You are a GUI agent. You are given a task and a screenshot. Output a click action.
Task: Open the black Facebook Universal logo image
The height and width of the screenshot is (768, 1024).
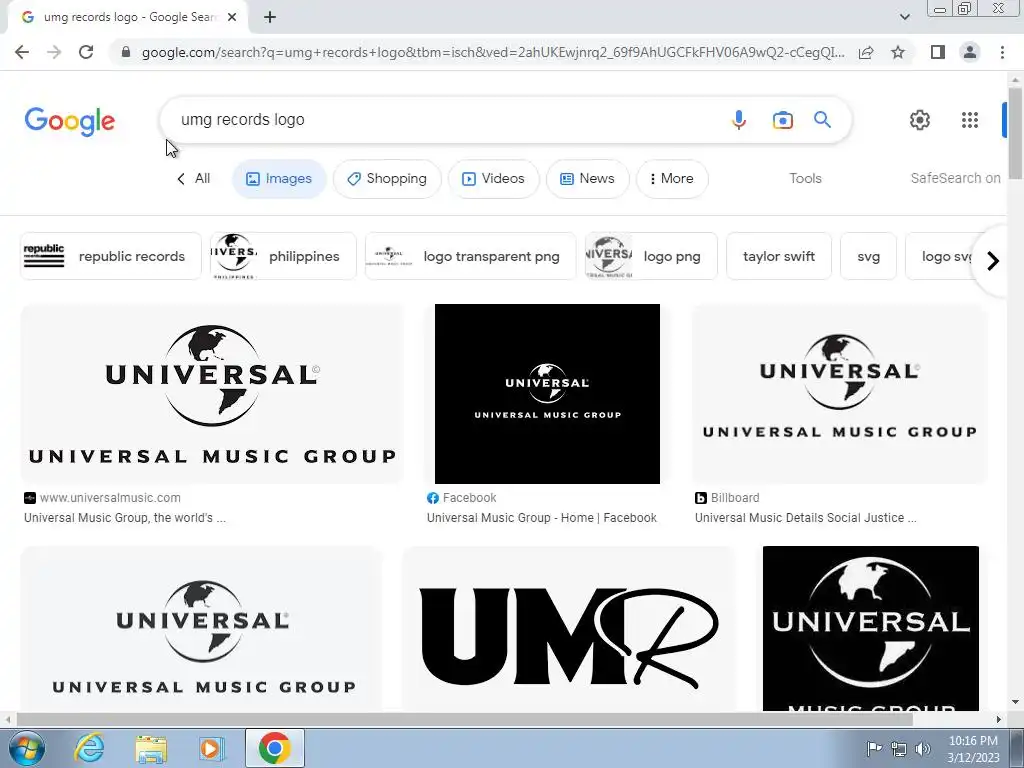point(547,394)
